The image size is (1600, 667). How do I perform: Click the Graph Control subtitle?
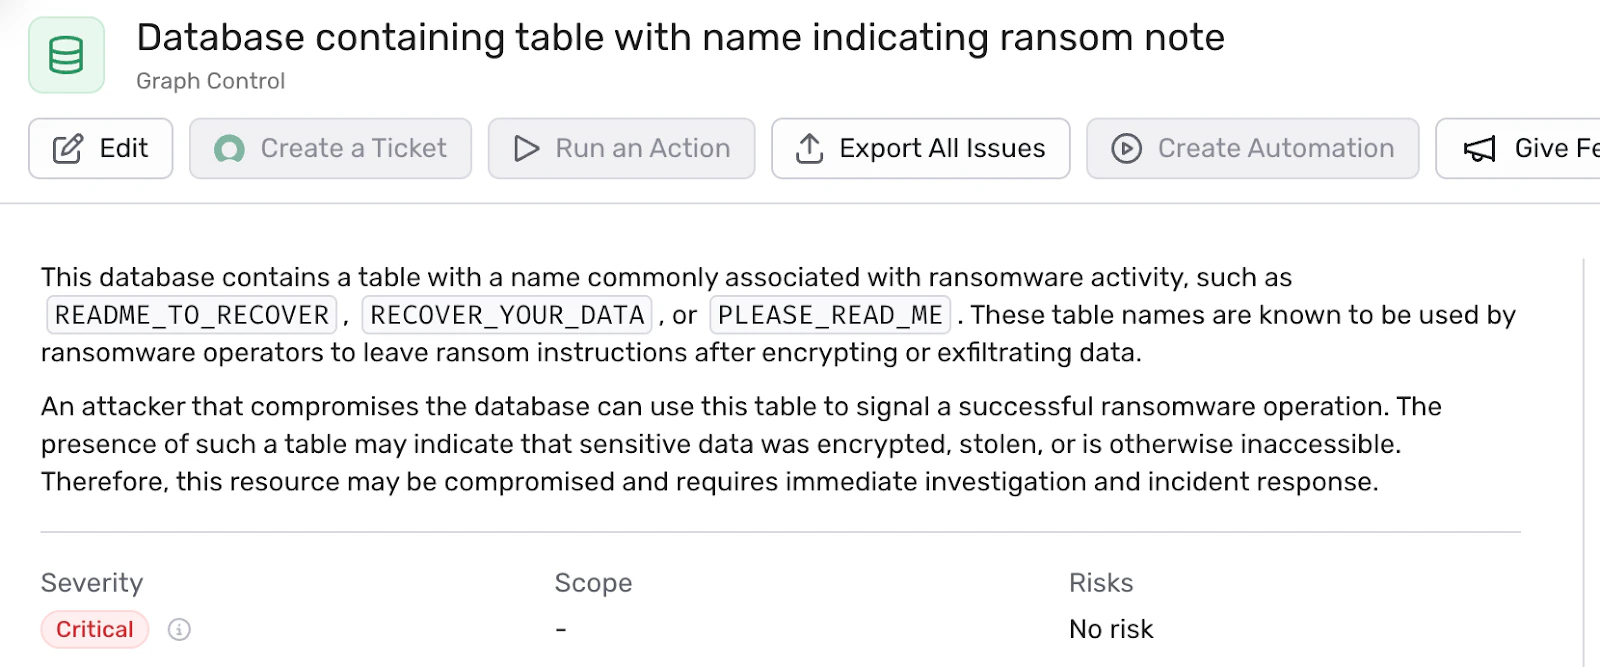[210, 81]
